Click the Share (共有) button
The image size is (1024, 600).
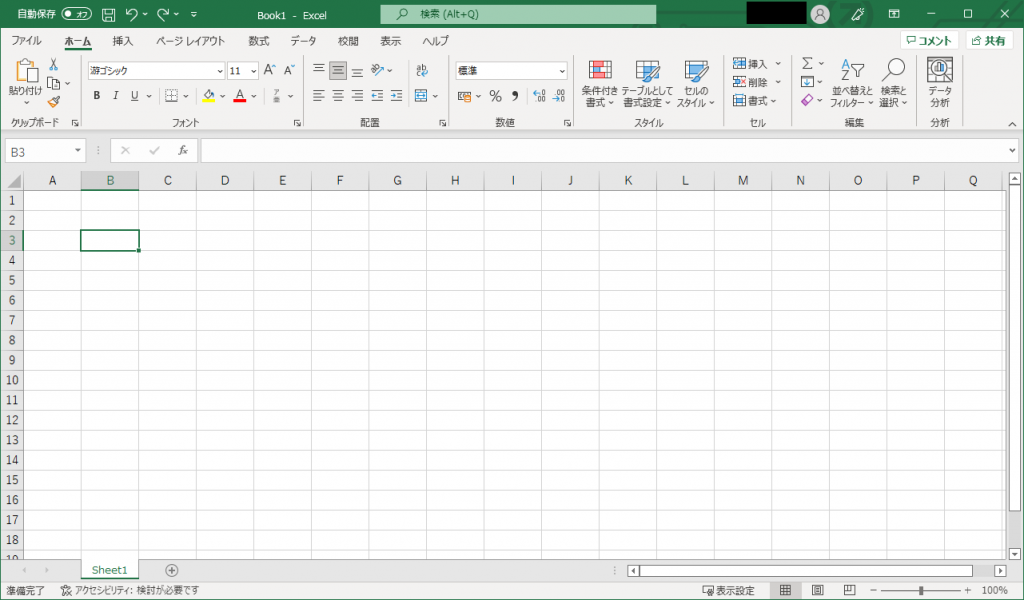[989, 40]
